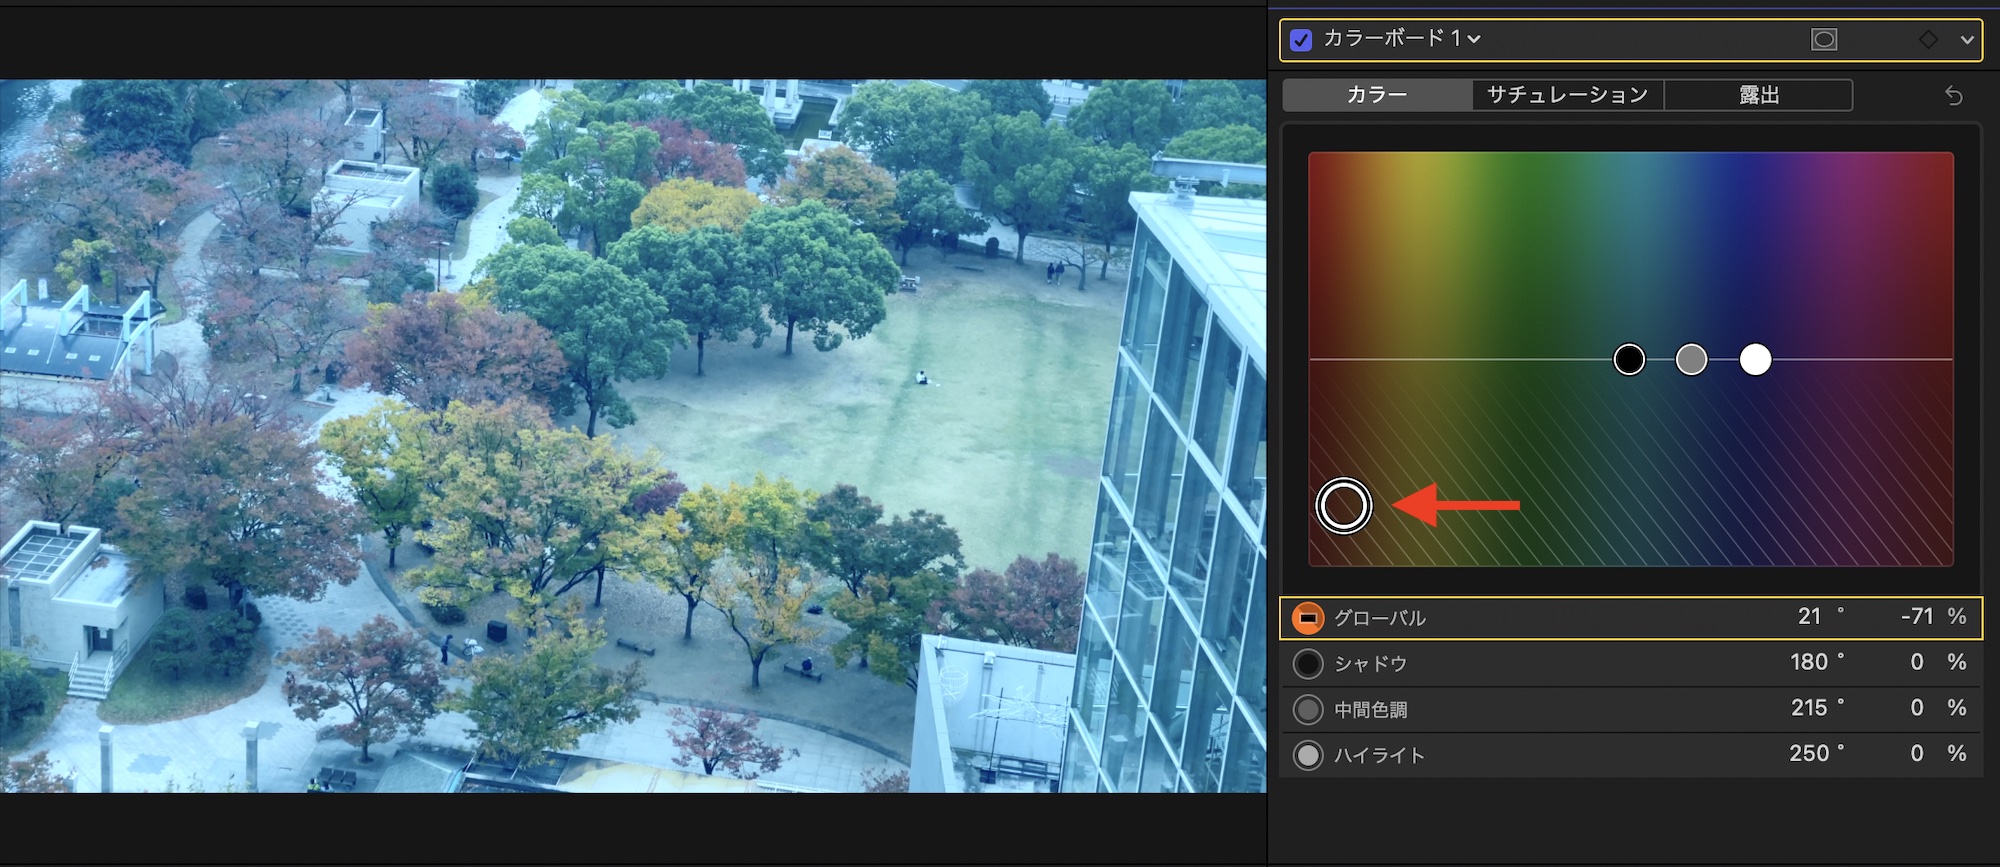This screenshot has width=2000, height=867.
Task: Switch to the カラー tab
Action: pos(1377,95)
